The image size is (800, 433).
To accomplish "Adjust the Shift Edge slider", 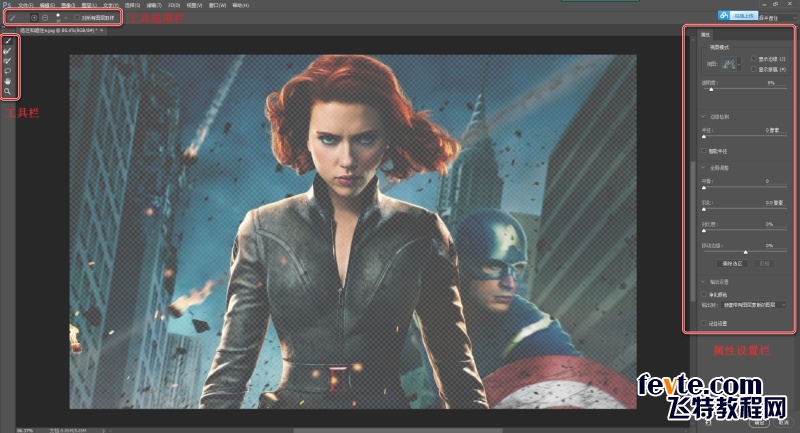I will tap(744, 252).
